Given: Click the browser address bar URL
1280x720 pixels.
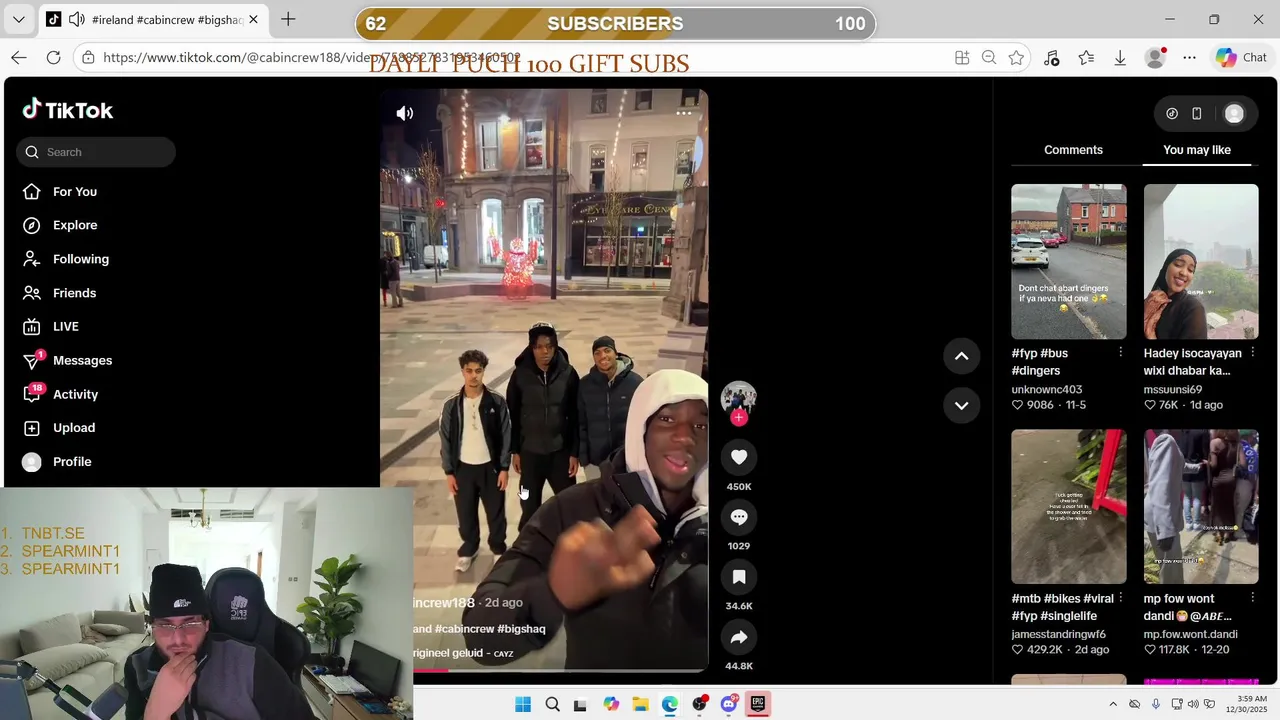Looking at the screenshot, I should point(312,58).
